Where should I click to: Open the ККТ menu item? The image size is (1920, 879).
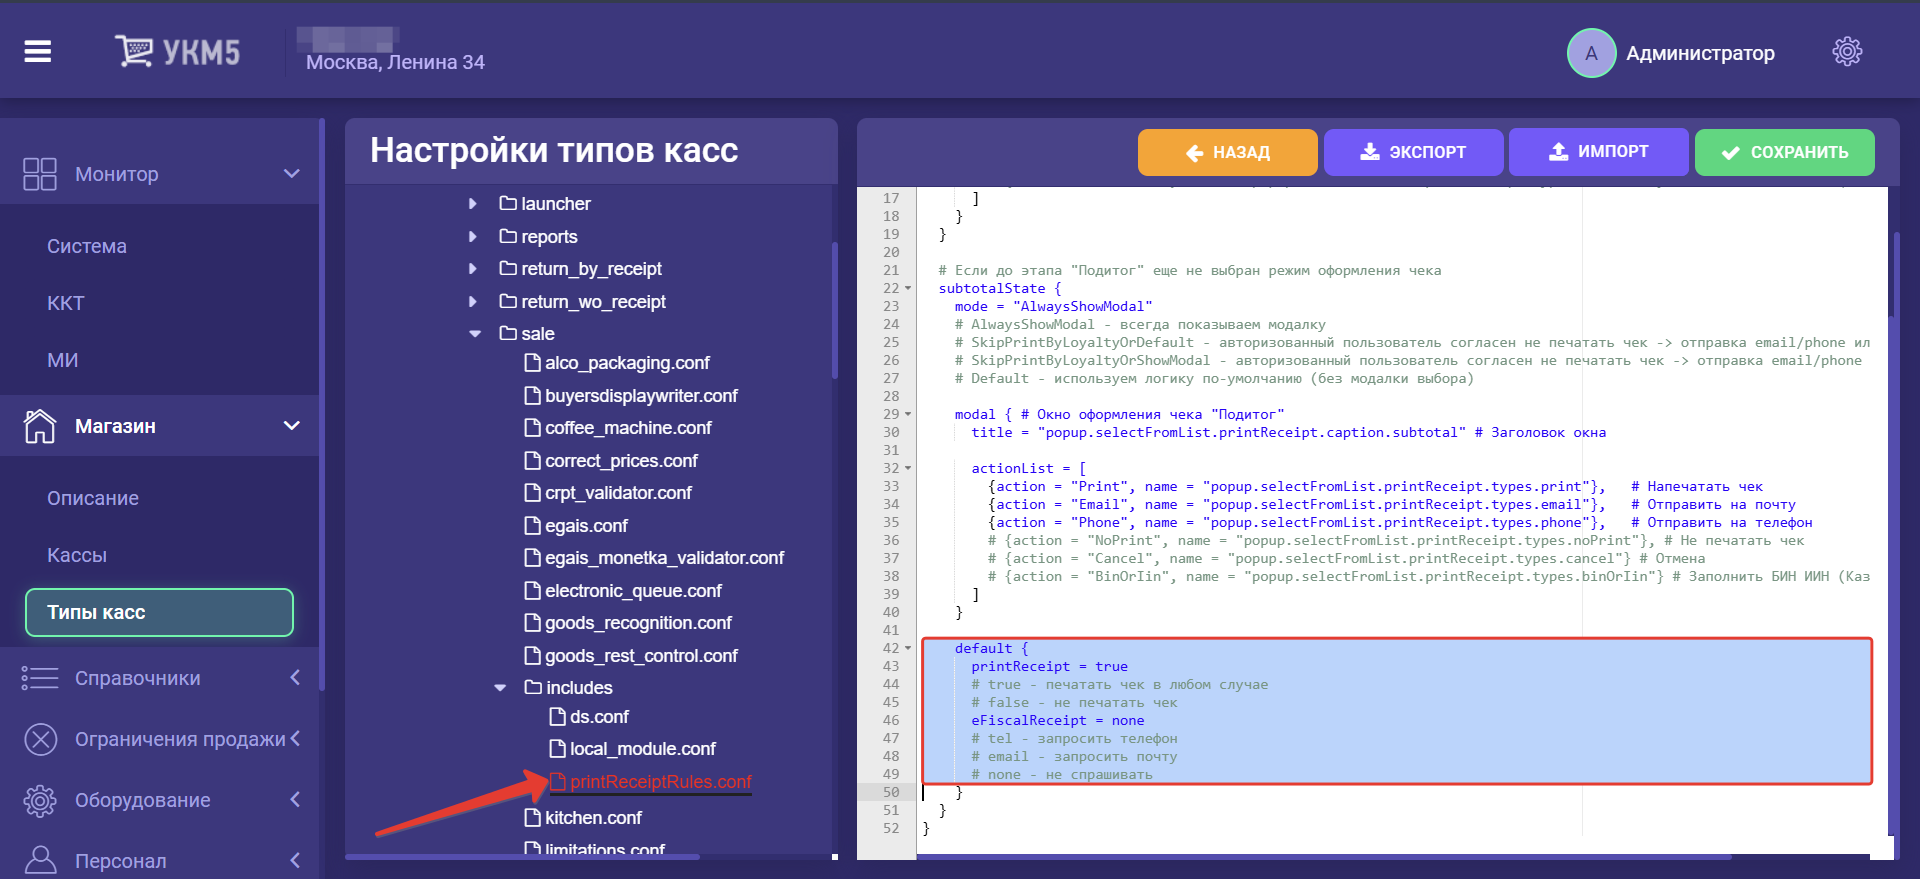pos(66,303)
